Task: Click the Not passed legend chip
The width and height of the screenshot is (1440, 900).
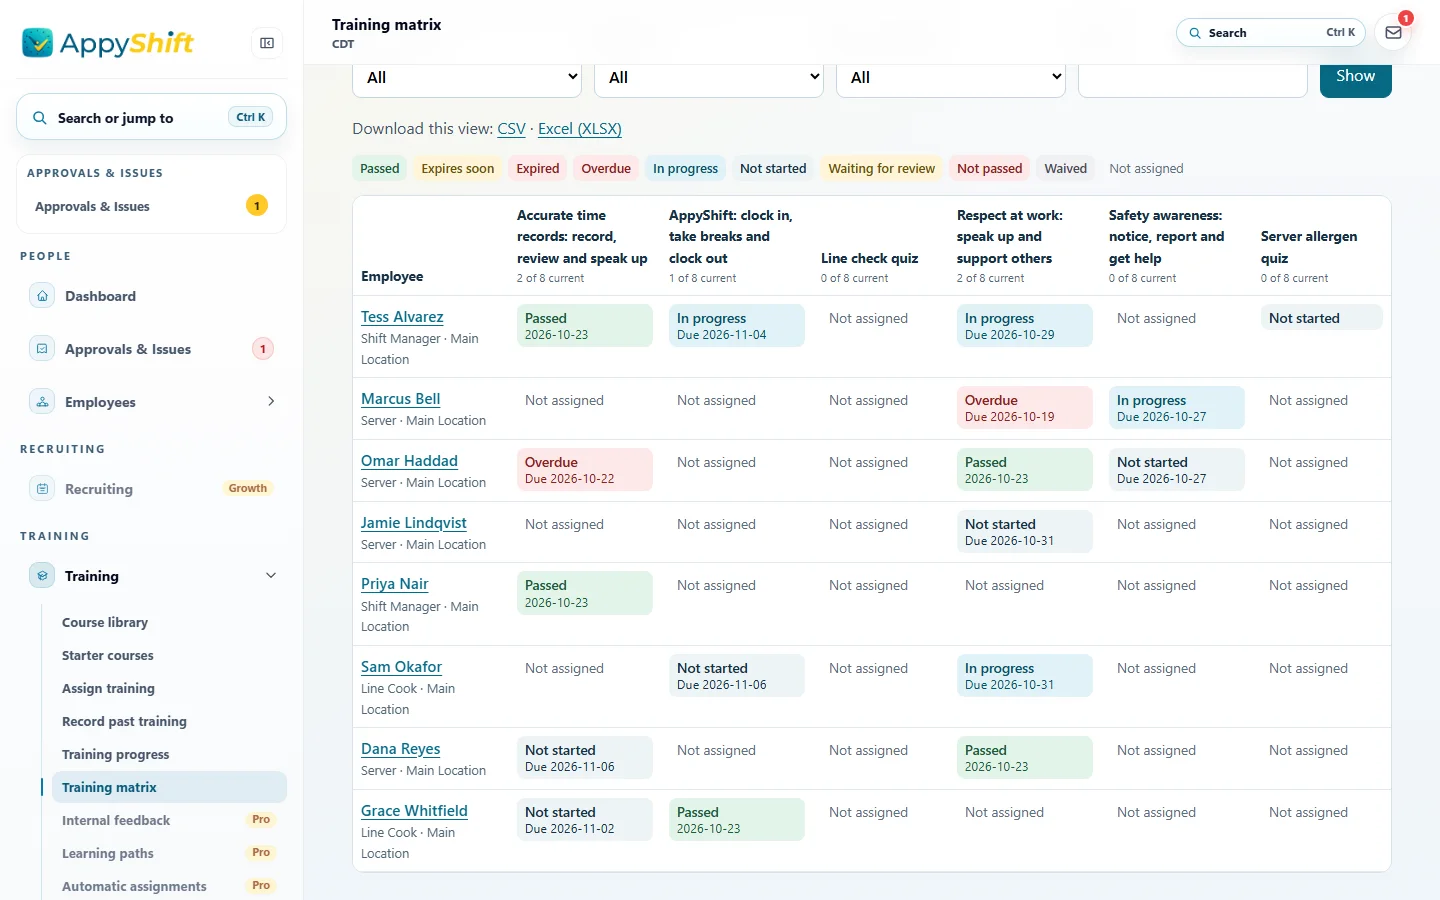Action: coord(989,169)
